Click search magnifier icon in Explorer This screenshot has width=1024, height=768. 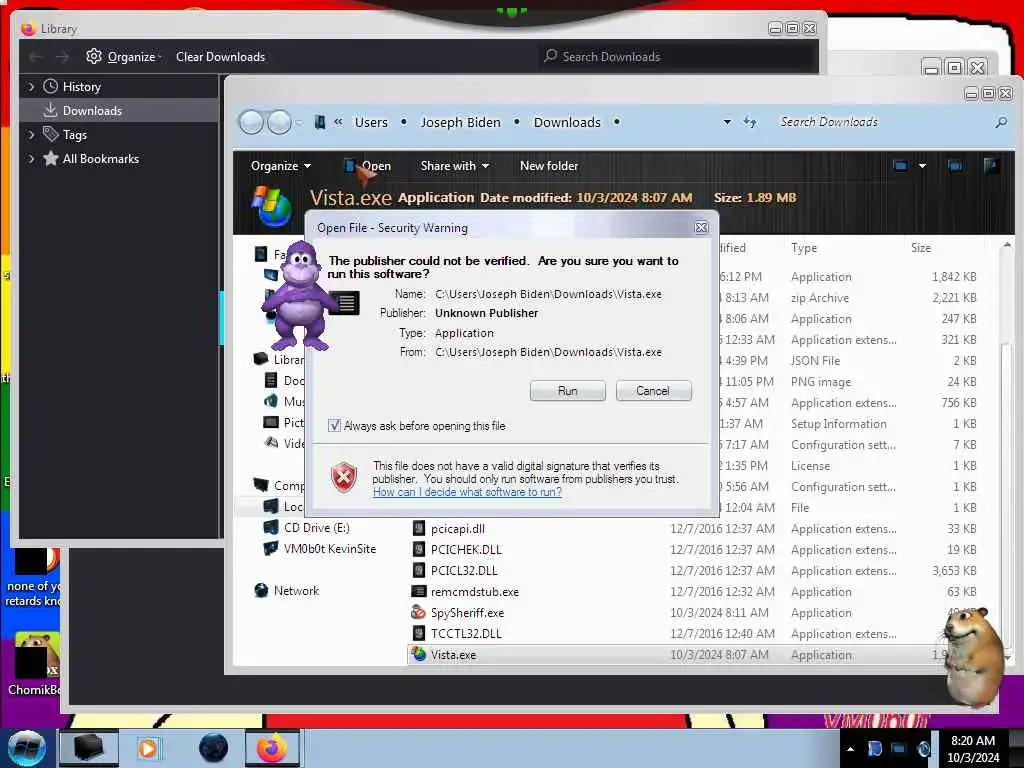click(1001, 122)
